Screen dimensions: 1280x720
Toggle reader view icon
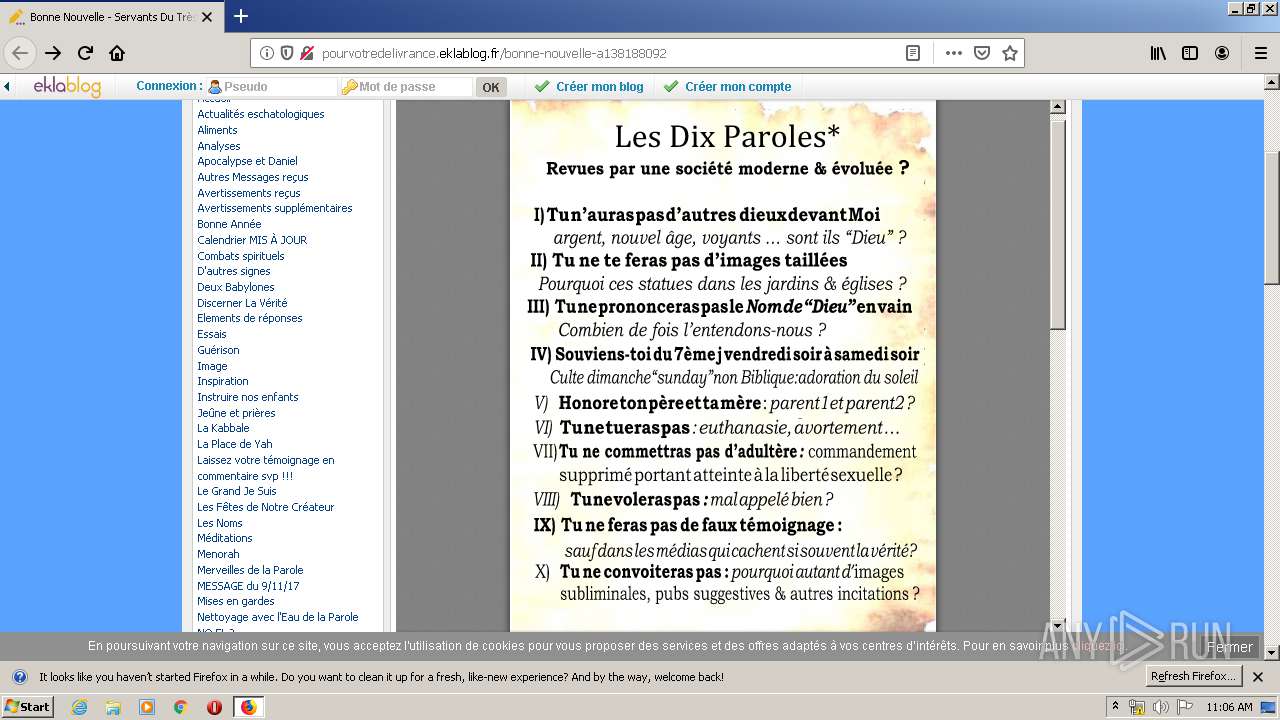point(913,53)
